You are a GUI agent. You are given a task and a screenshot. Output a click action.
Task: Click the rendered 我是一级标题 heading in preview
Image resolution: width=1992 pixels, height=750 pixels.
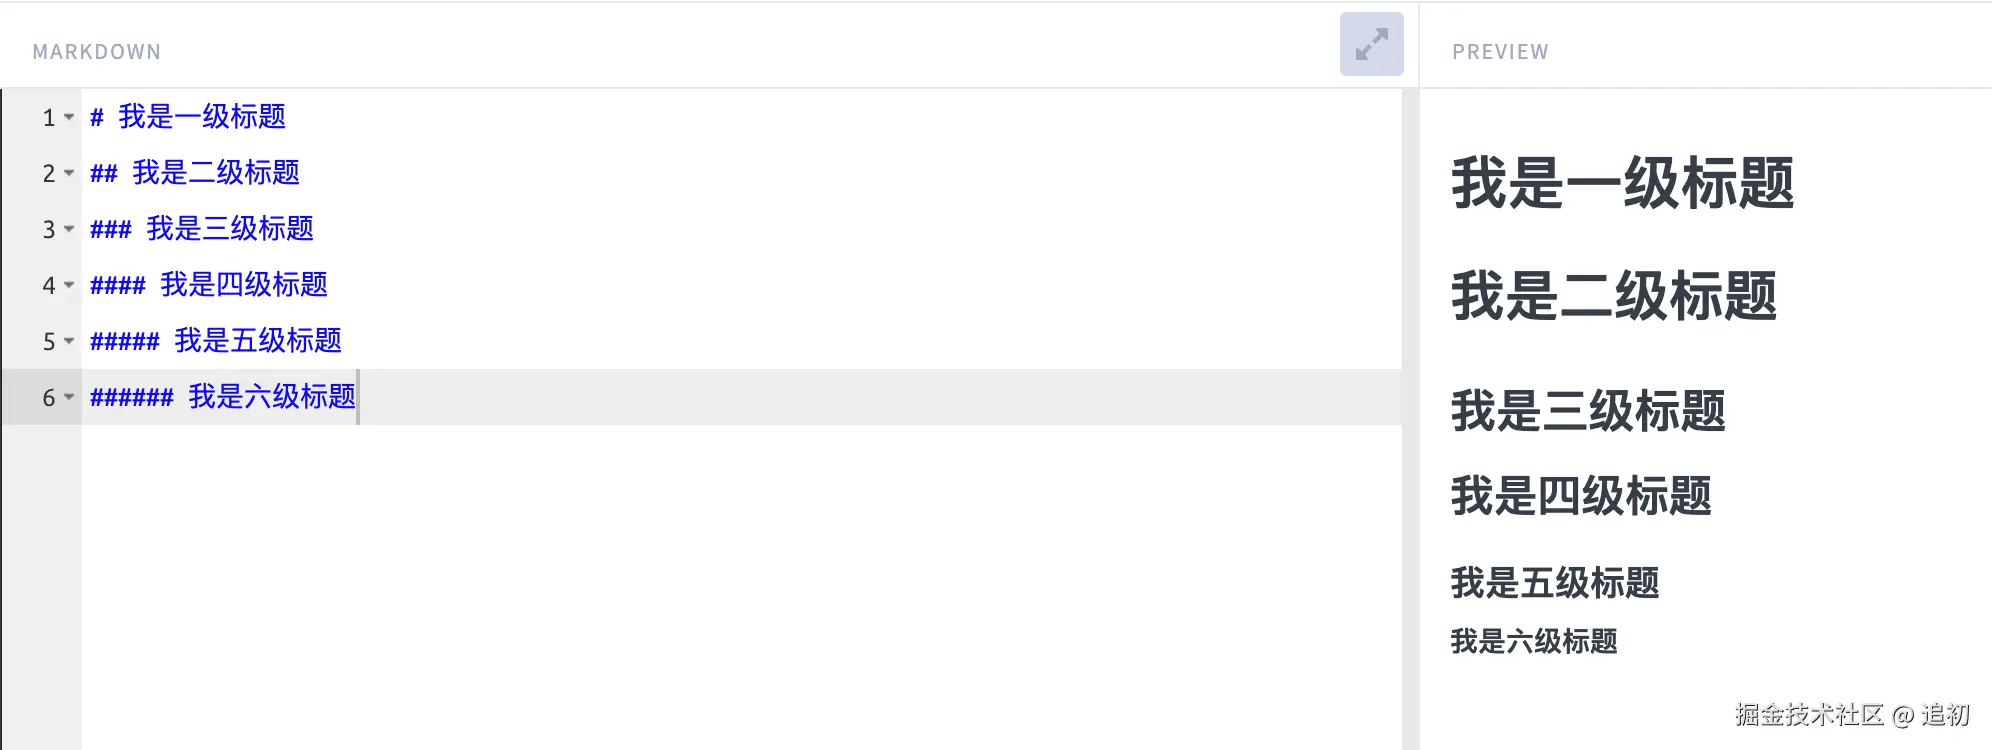1622,183
